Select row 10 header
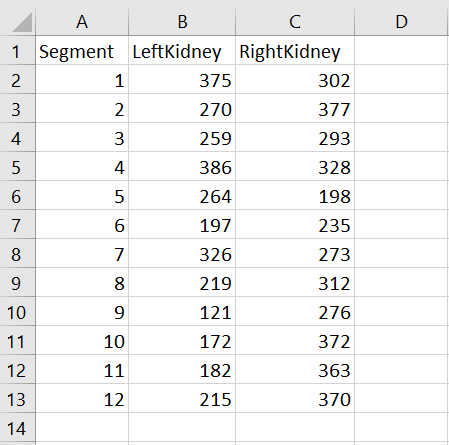Screen dimensions: 449x445 (17, 311)
